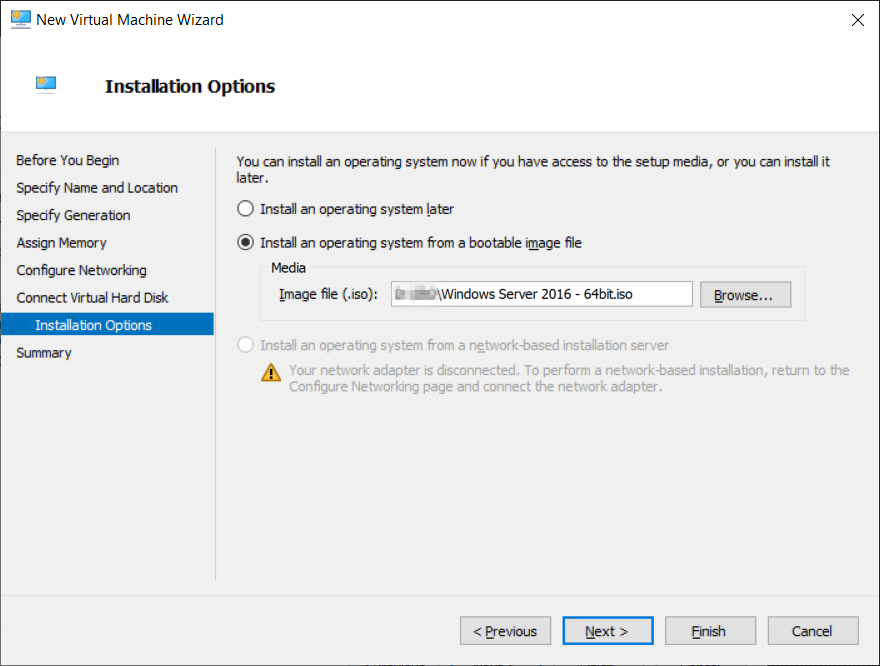Click the Image file (.iso) path field
The image size is (880, 666).
542,294
